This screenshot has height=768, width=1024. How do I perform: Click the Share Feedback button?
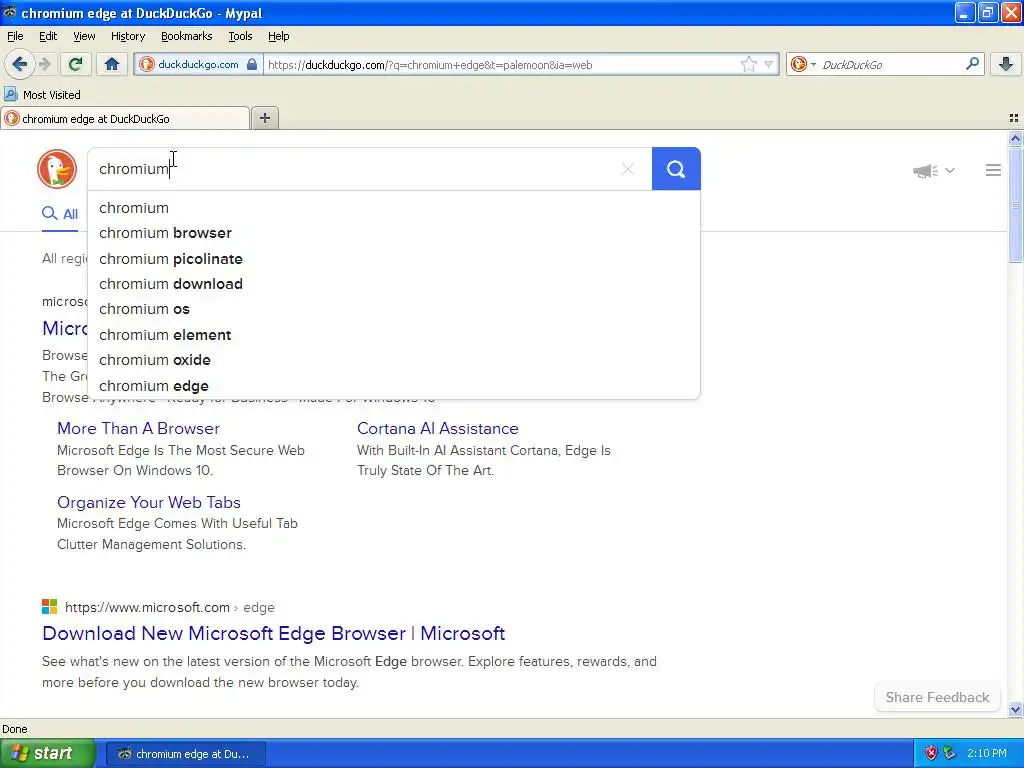coord(937,697)
